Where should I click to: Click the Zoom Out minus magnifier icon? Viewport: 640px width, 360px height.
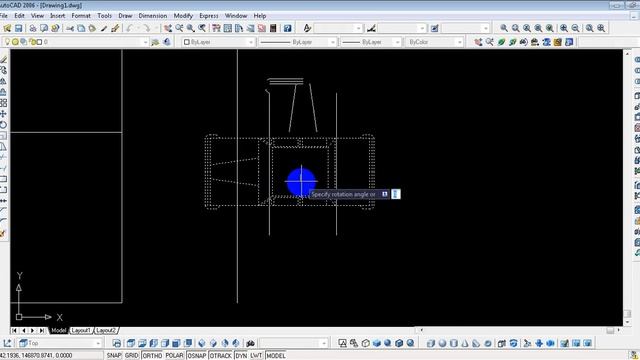point(575,28)
